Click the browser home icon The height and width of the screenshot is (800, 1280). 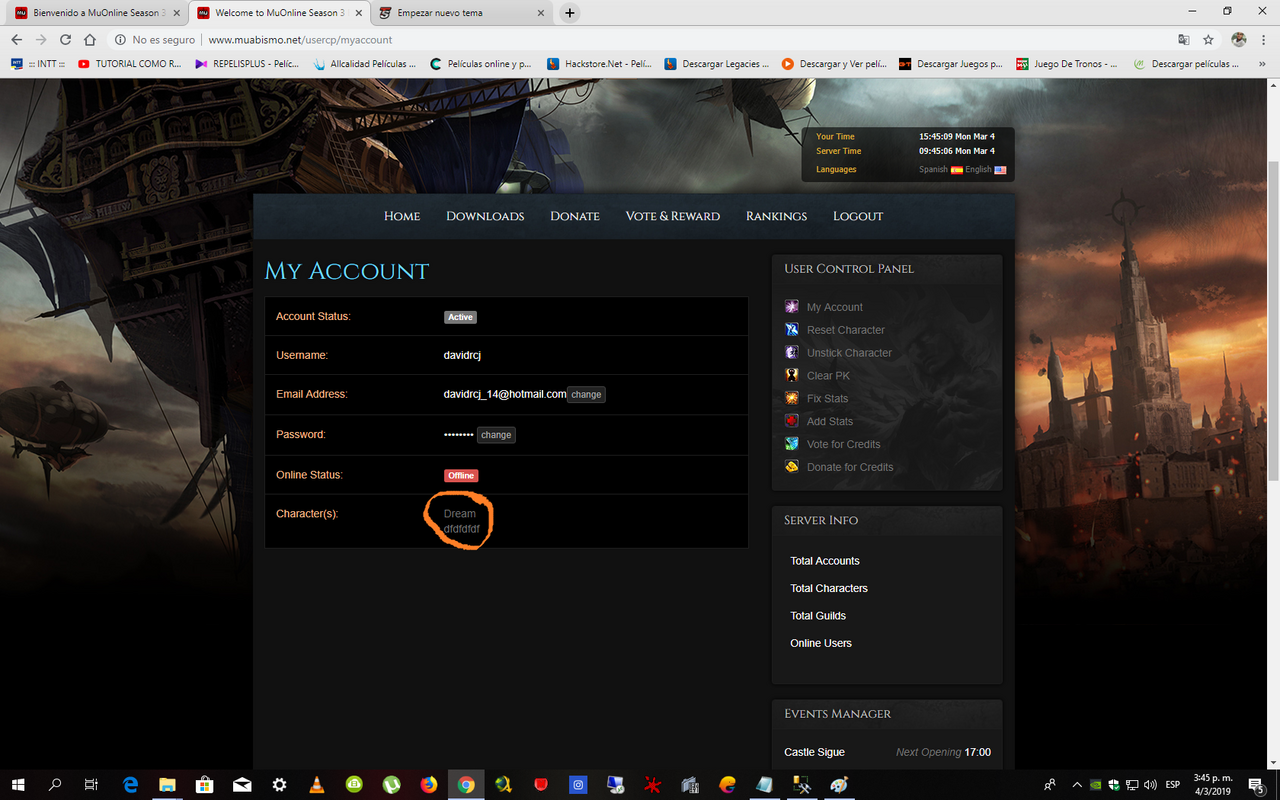[x=90, y=40]
